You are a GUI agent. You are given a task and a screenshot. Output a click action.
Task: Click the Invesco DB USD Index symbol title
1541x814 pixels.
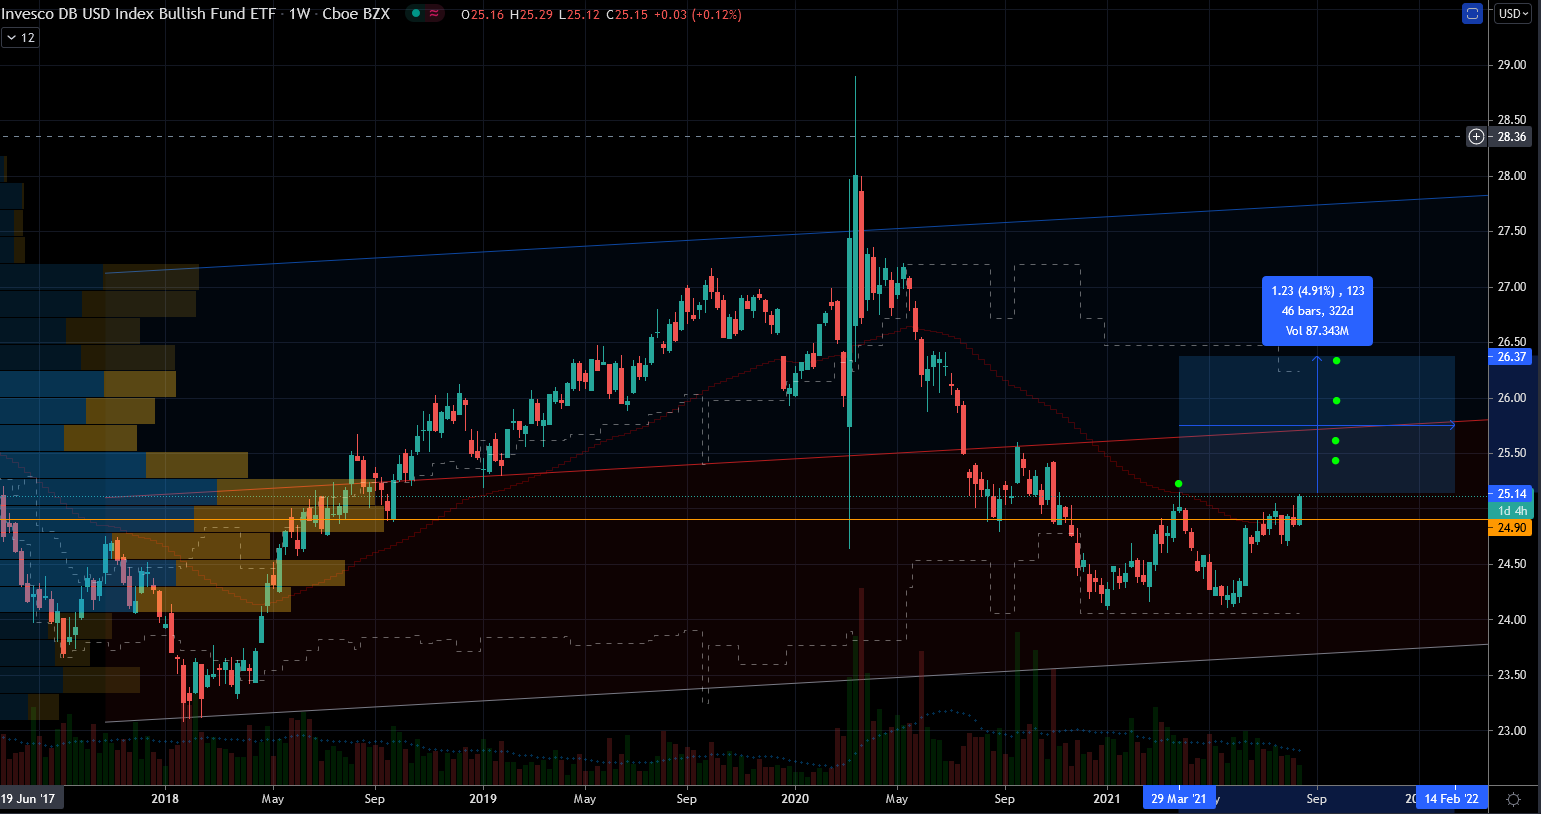tap(138, 14)
